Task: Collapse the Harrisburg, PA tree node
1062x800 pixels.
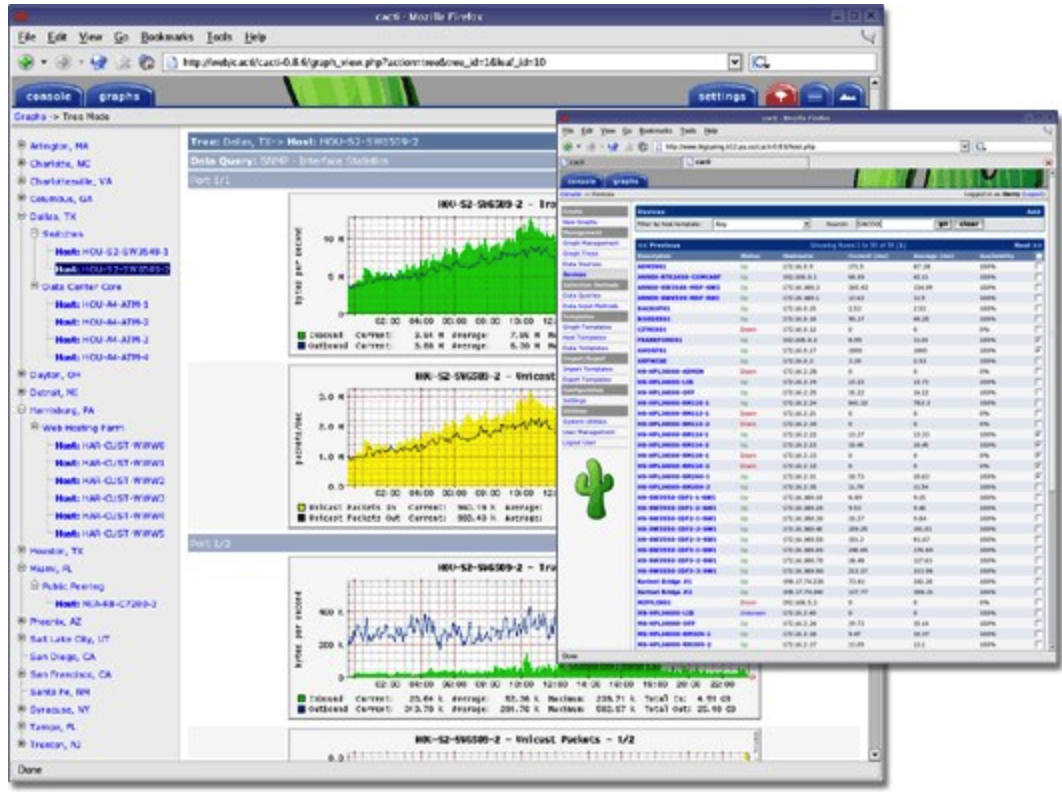Action: pos(22,410)
